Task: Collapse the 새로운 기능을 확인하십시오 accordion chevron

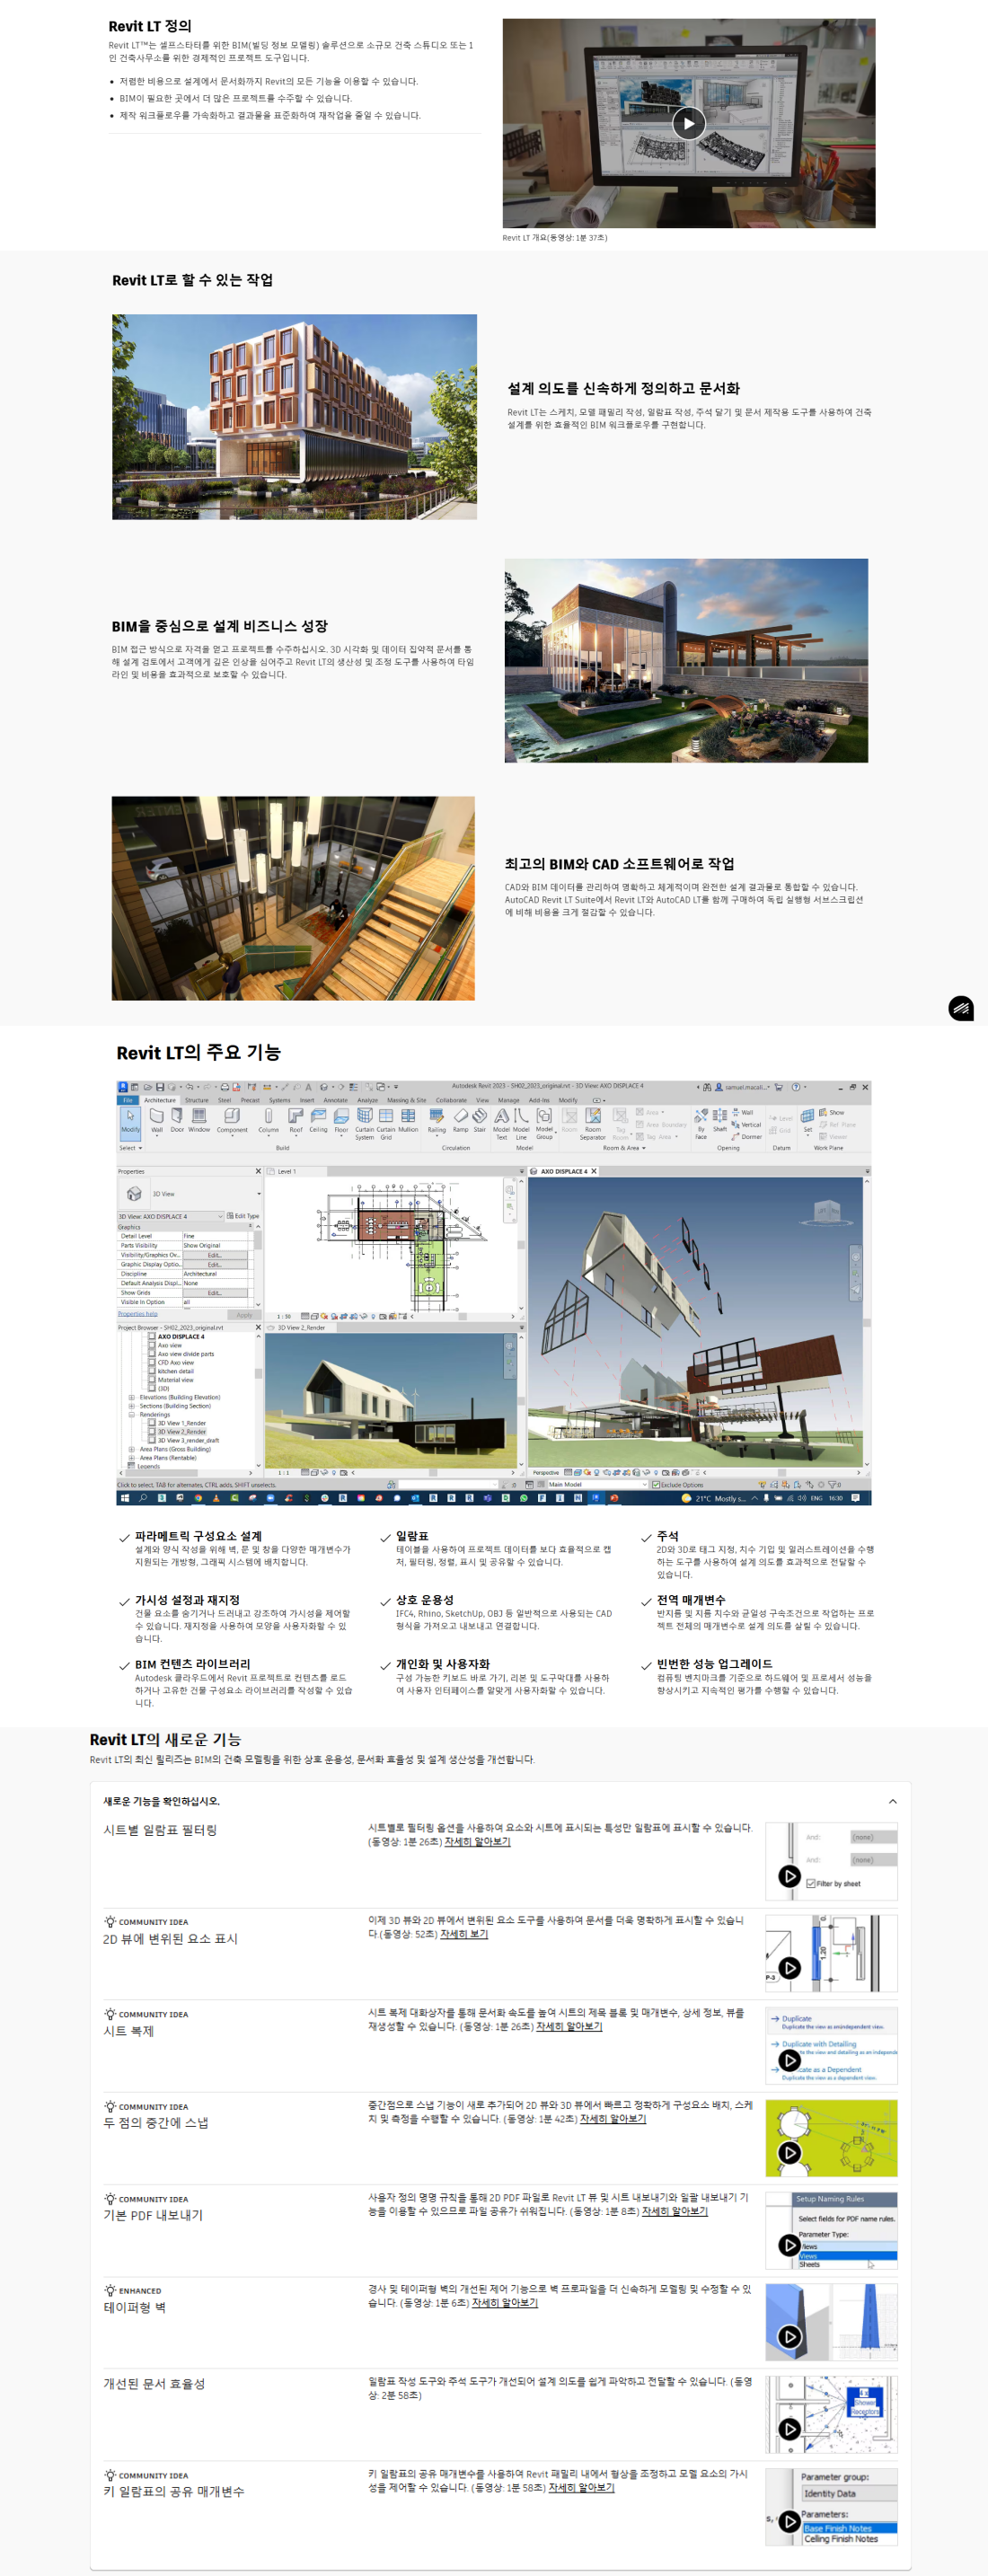Action: [x=892, y=1802]
